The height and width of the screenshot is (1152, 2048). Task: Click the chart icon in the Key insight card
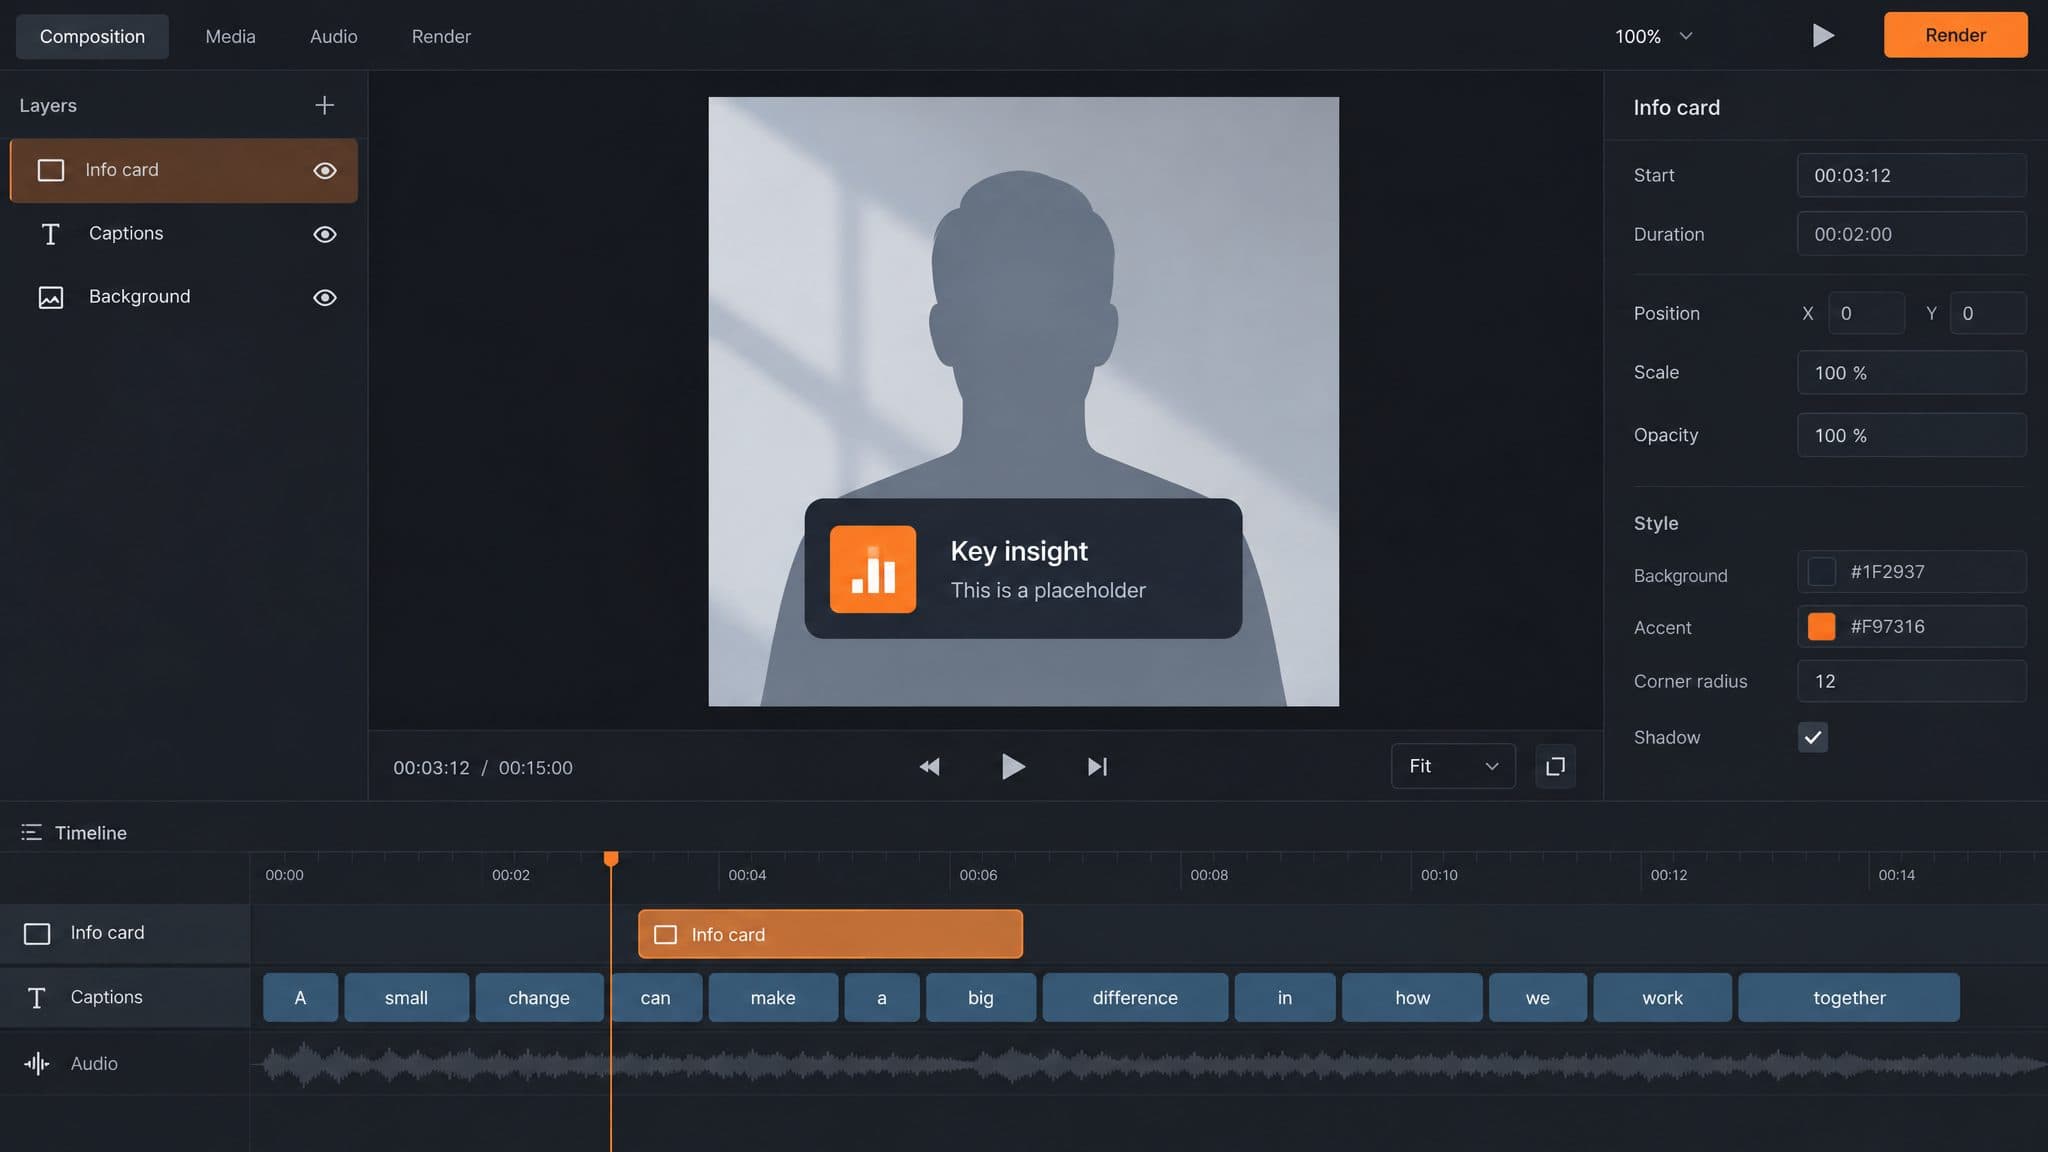[872, 569]
